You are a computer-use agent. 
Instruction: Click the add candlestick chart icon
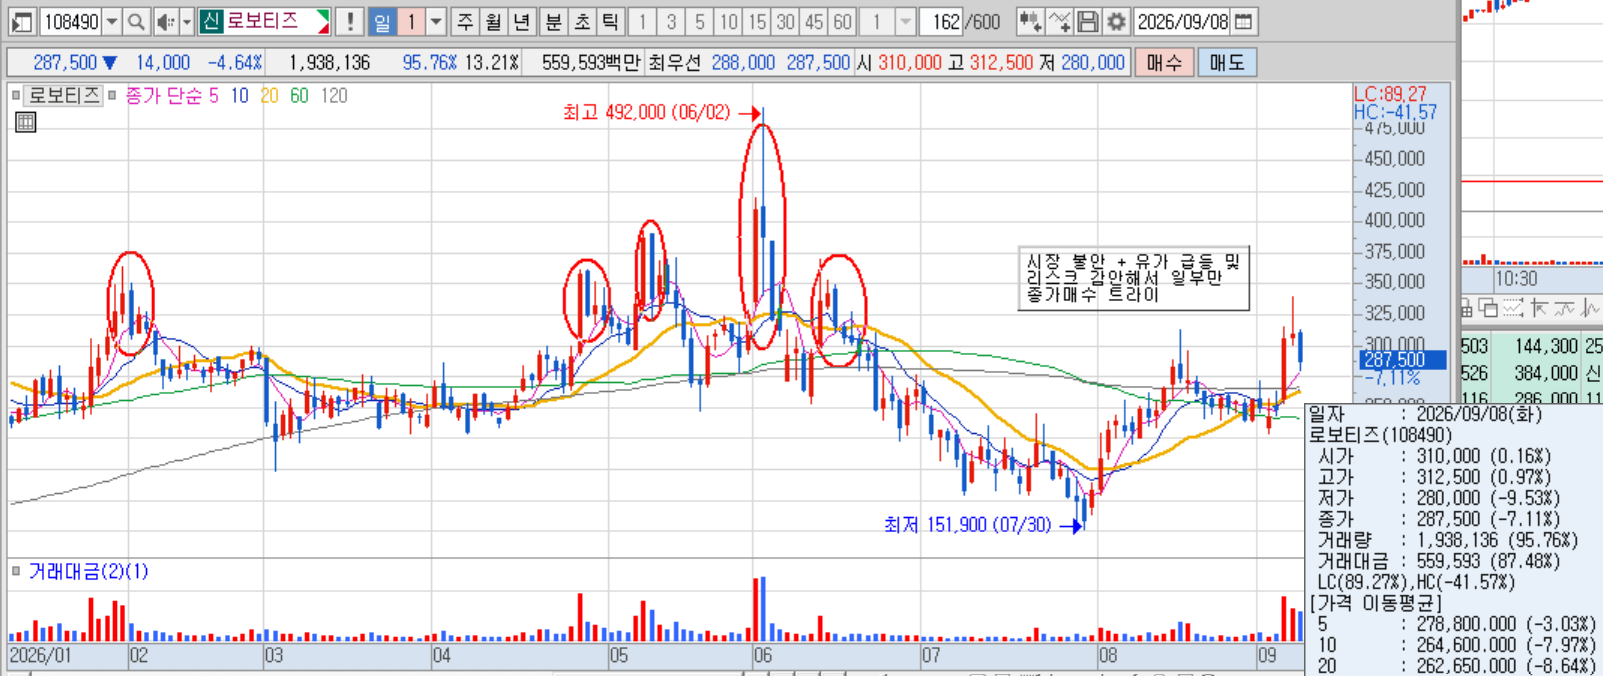click(1030, 21)
